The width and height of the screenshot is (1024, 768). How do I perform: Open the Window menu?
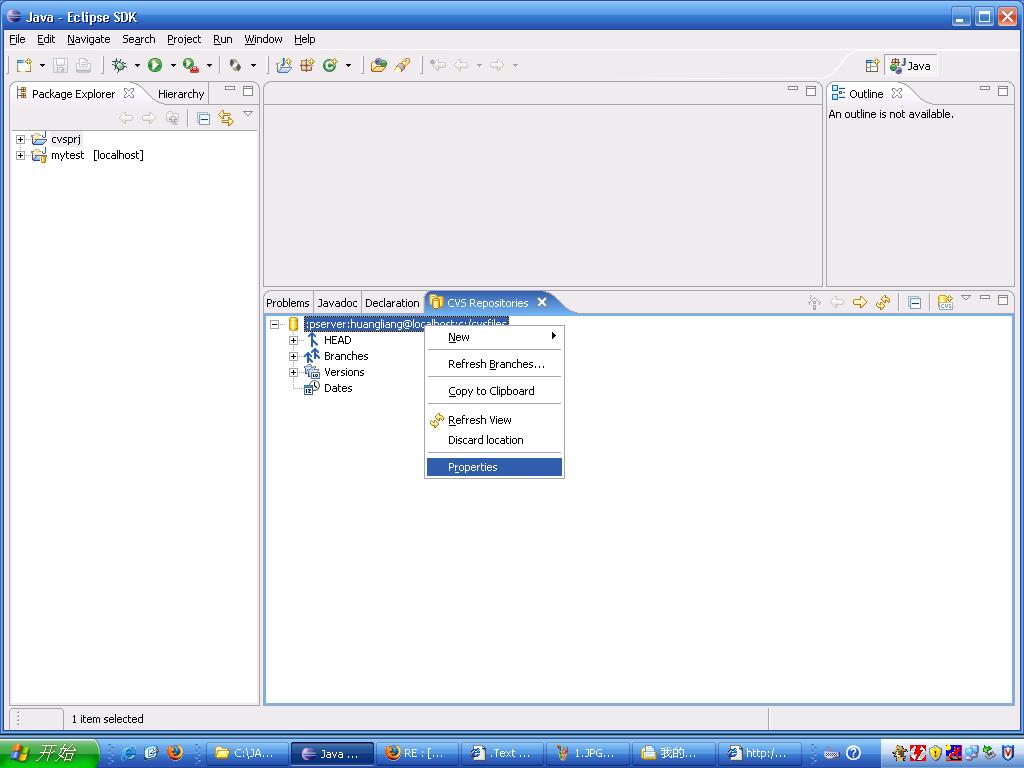[x=263, y=39]
